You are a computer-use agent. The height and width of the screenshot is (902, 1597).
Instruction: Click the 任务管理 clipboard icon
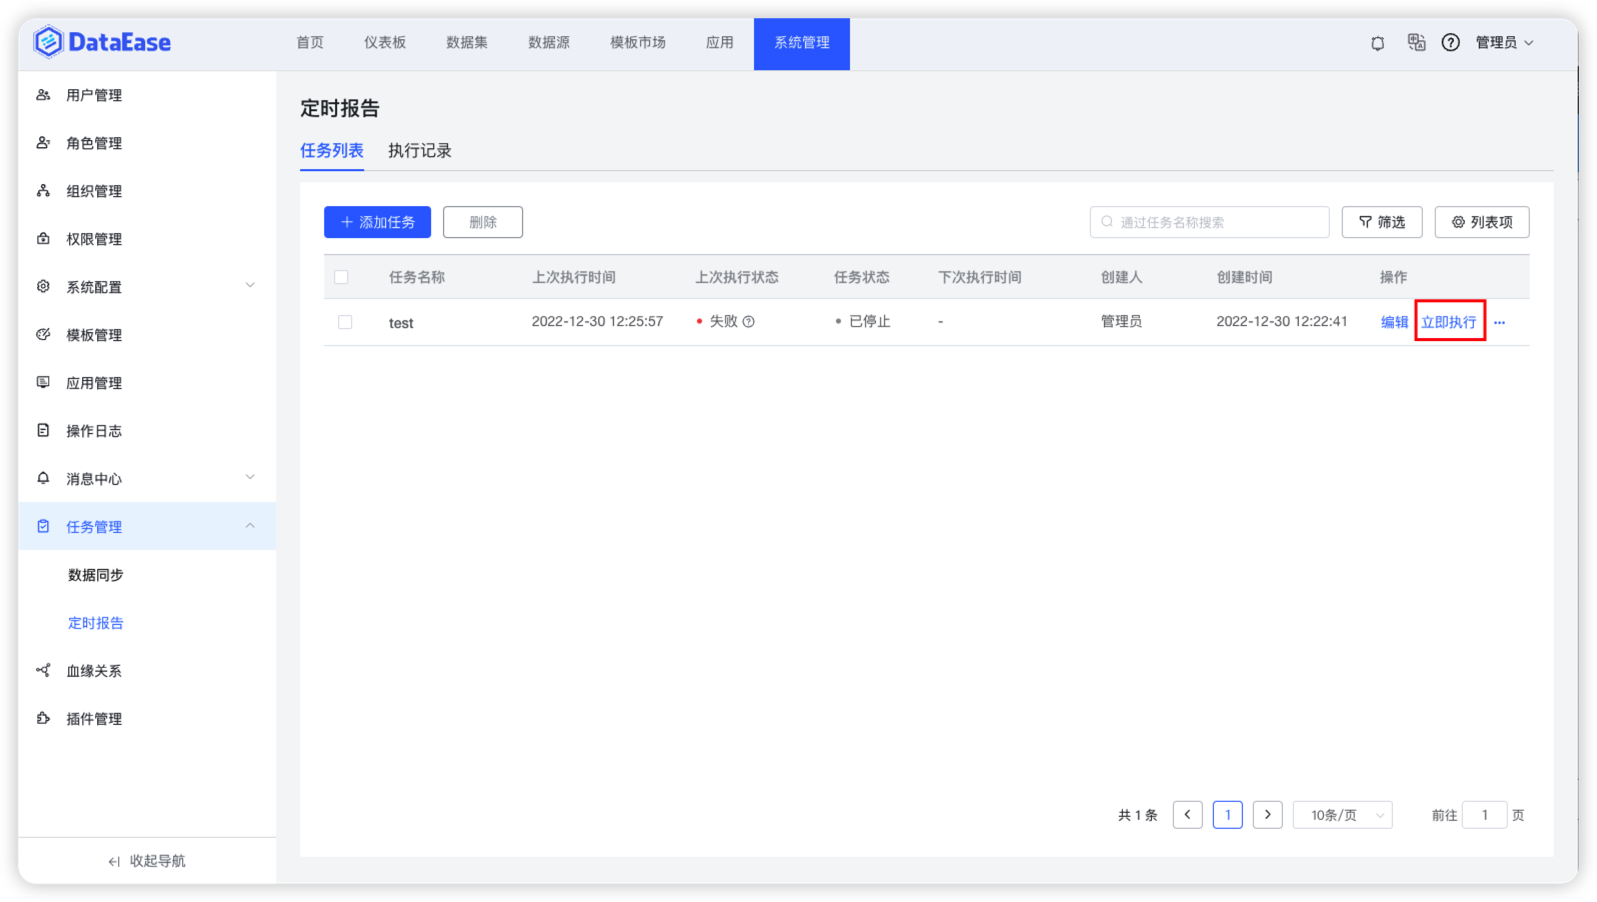click(x=43, y=527)
